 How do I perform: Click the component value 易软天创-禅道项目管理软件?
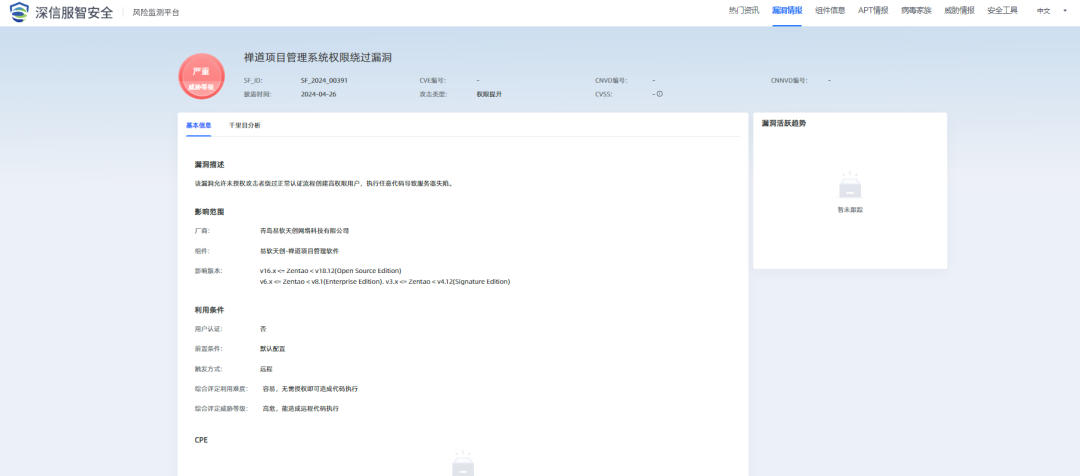click(x=299, y=251)
